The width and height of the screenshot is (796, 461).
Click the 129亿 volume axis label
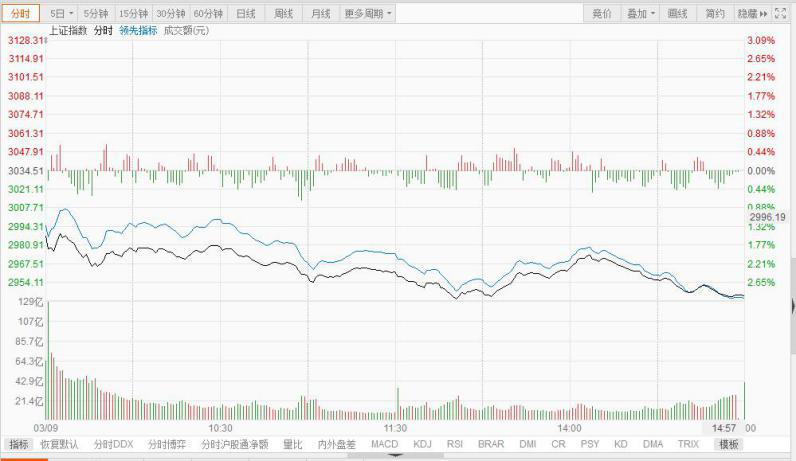(x=30, y=302)
